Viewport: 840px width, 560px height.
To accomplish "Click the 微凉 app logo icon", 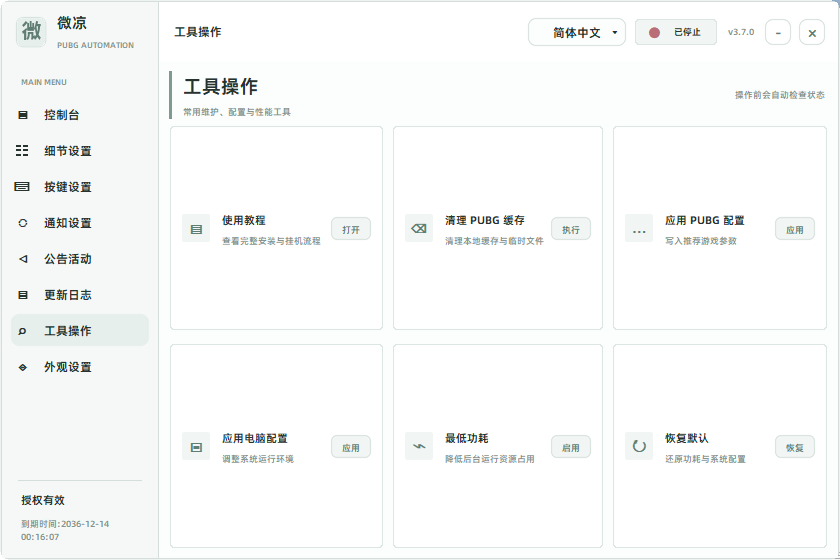I will click(x=31, y=32).
